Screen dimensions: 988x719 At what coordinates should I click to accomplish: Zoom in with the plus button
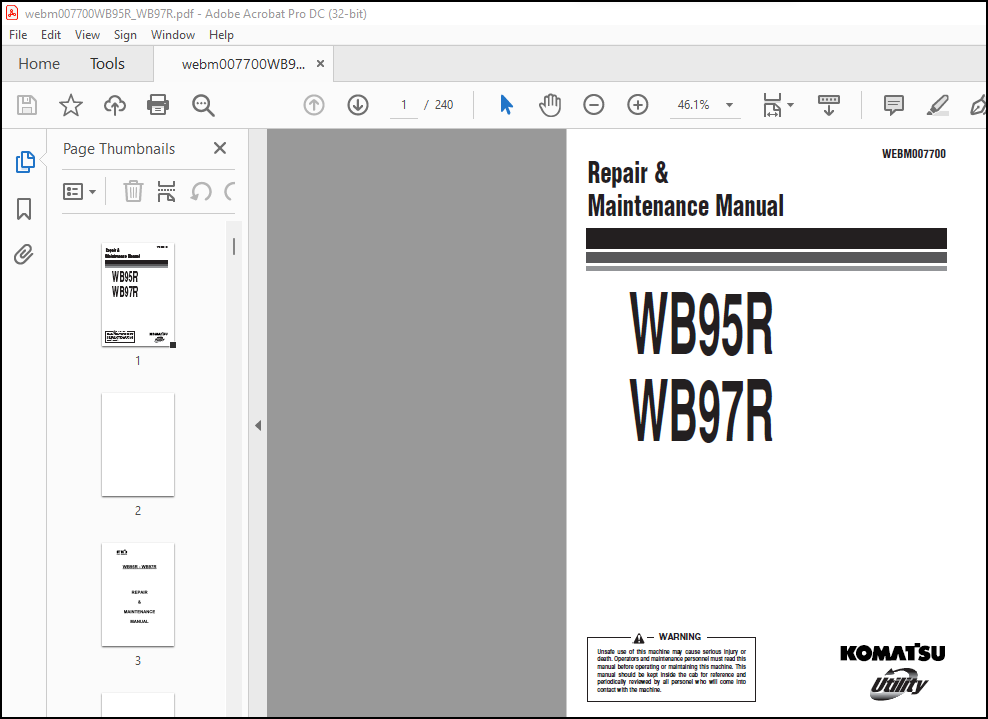point(638,105)
